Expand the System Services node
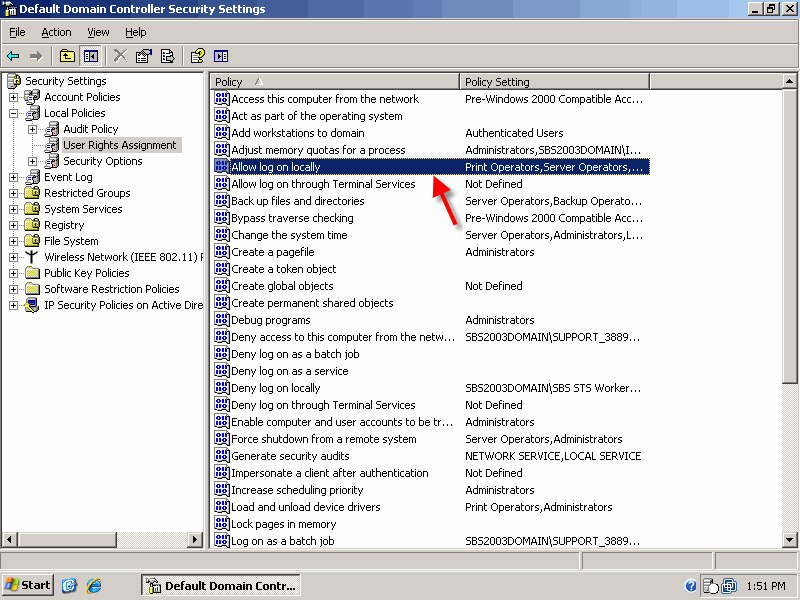The height and width of the screenshot is (600, 800). point(14,209)
